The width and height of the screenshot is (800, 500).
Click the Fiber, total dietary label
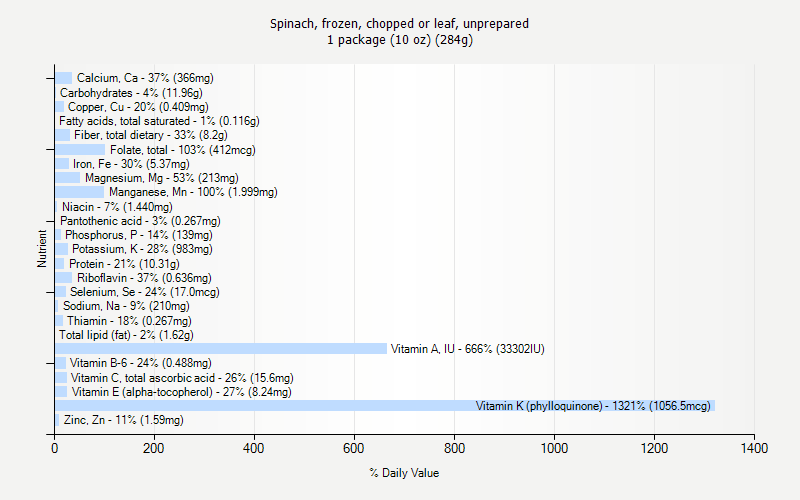150,135
